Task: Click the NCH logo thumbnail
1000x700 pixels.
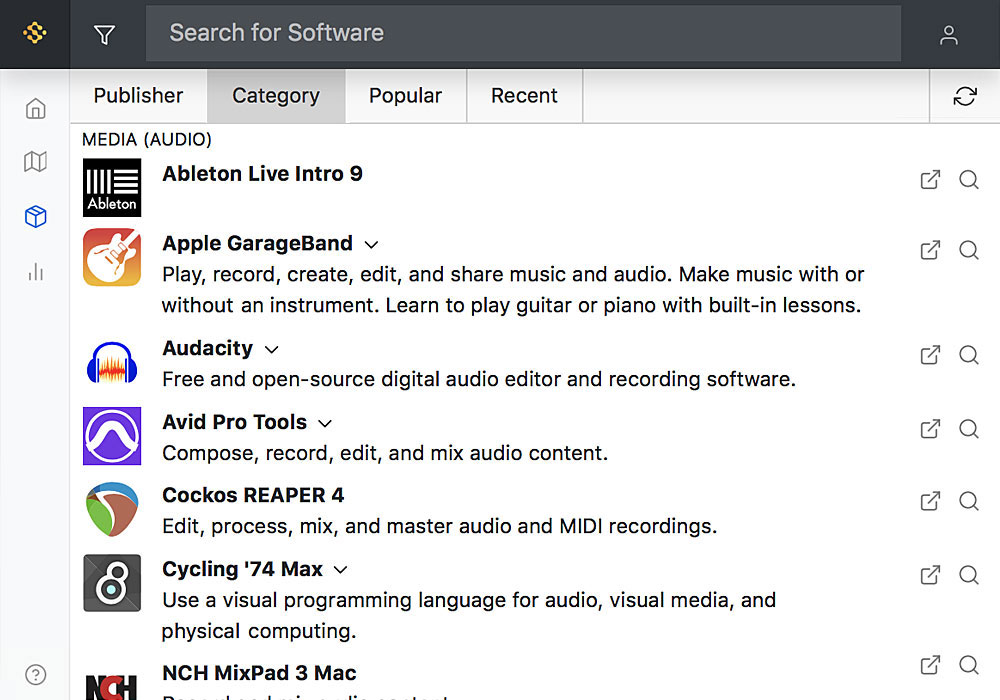Action: pos(112,687)
